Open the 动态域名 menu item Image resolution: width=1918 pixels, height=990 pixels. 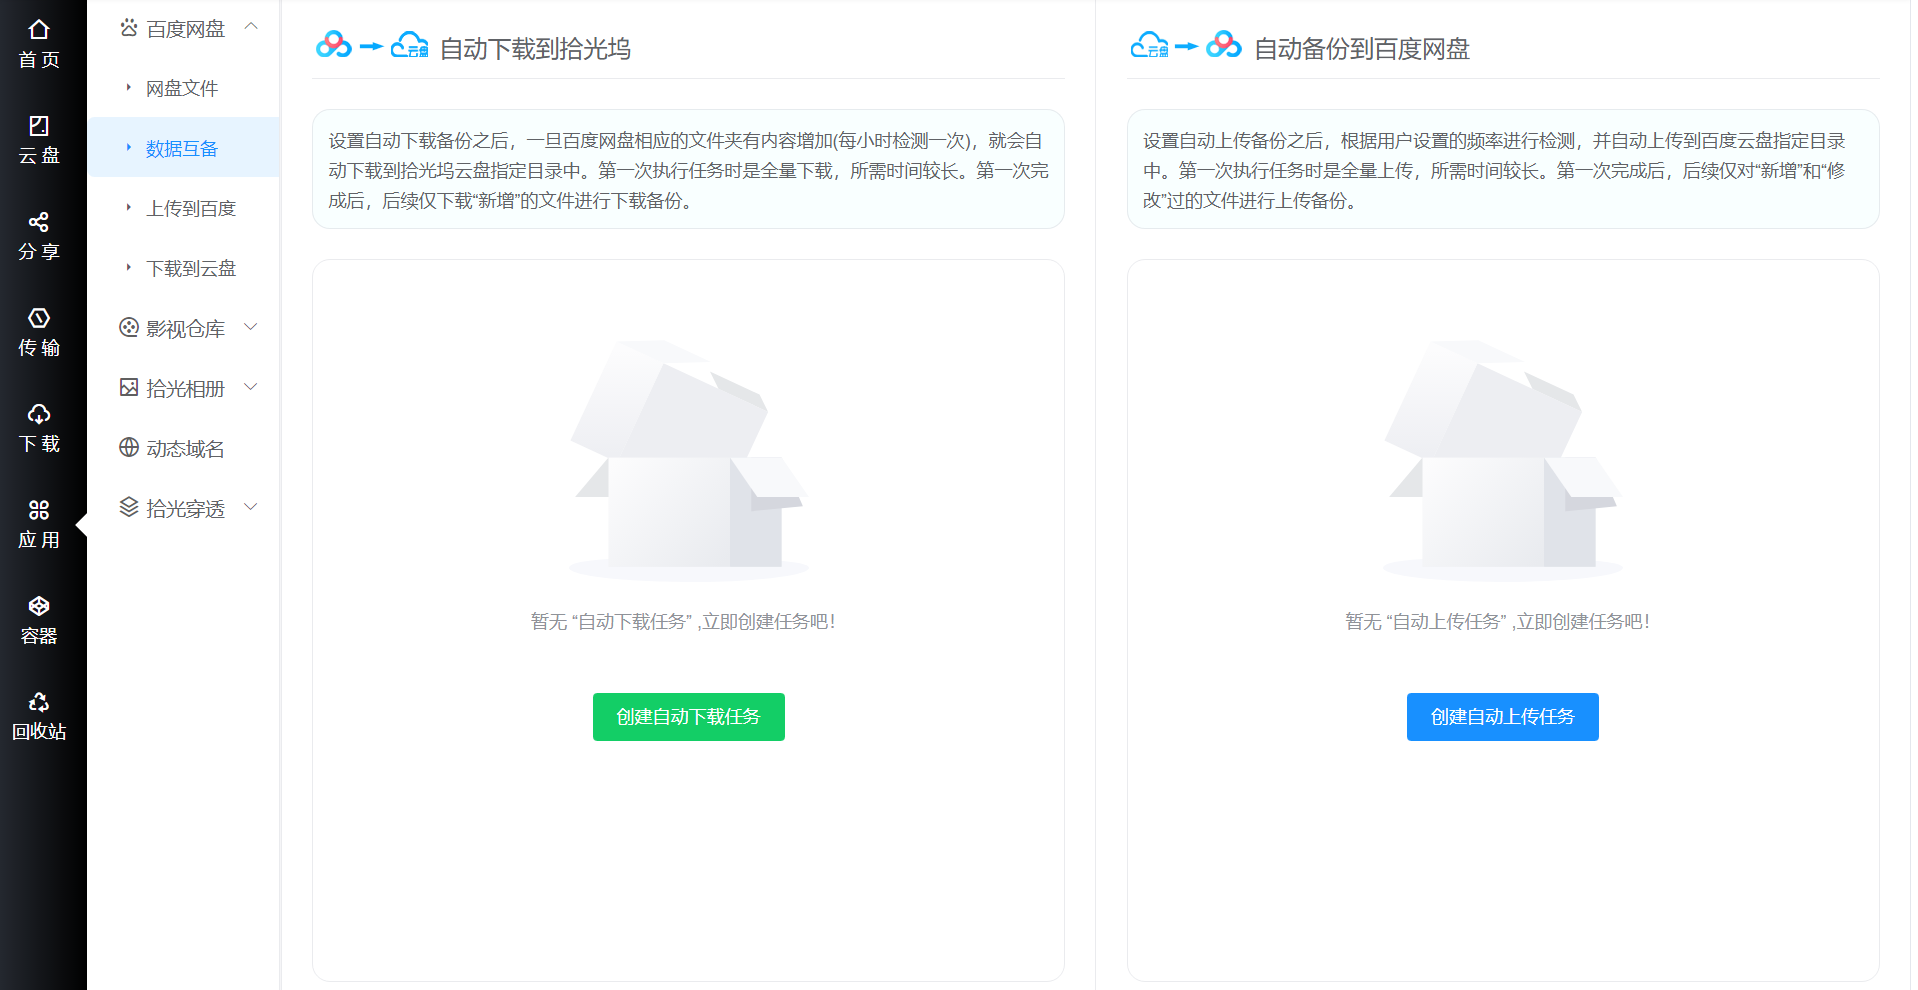pyautogui.click(x=184, y=448)
